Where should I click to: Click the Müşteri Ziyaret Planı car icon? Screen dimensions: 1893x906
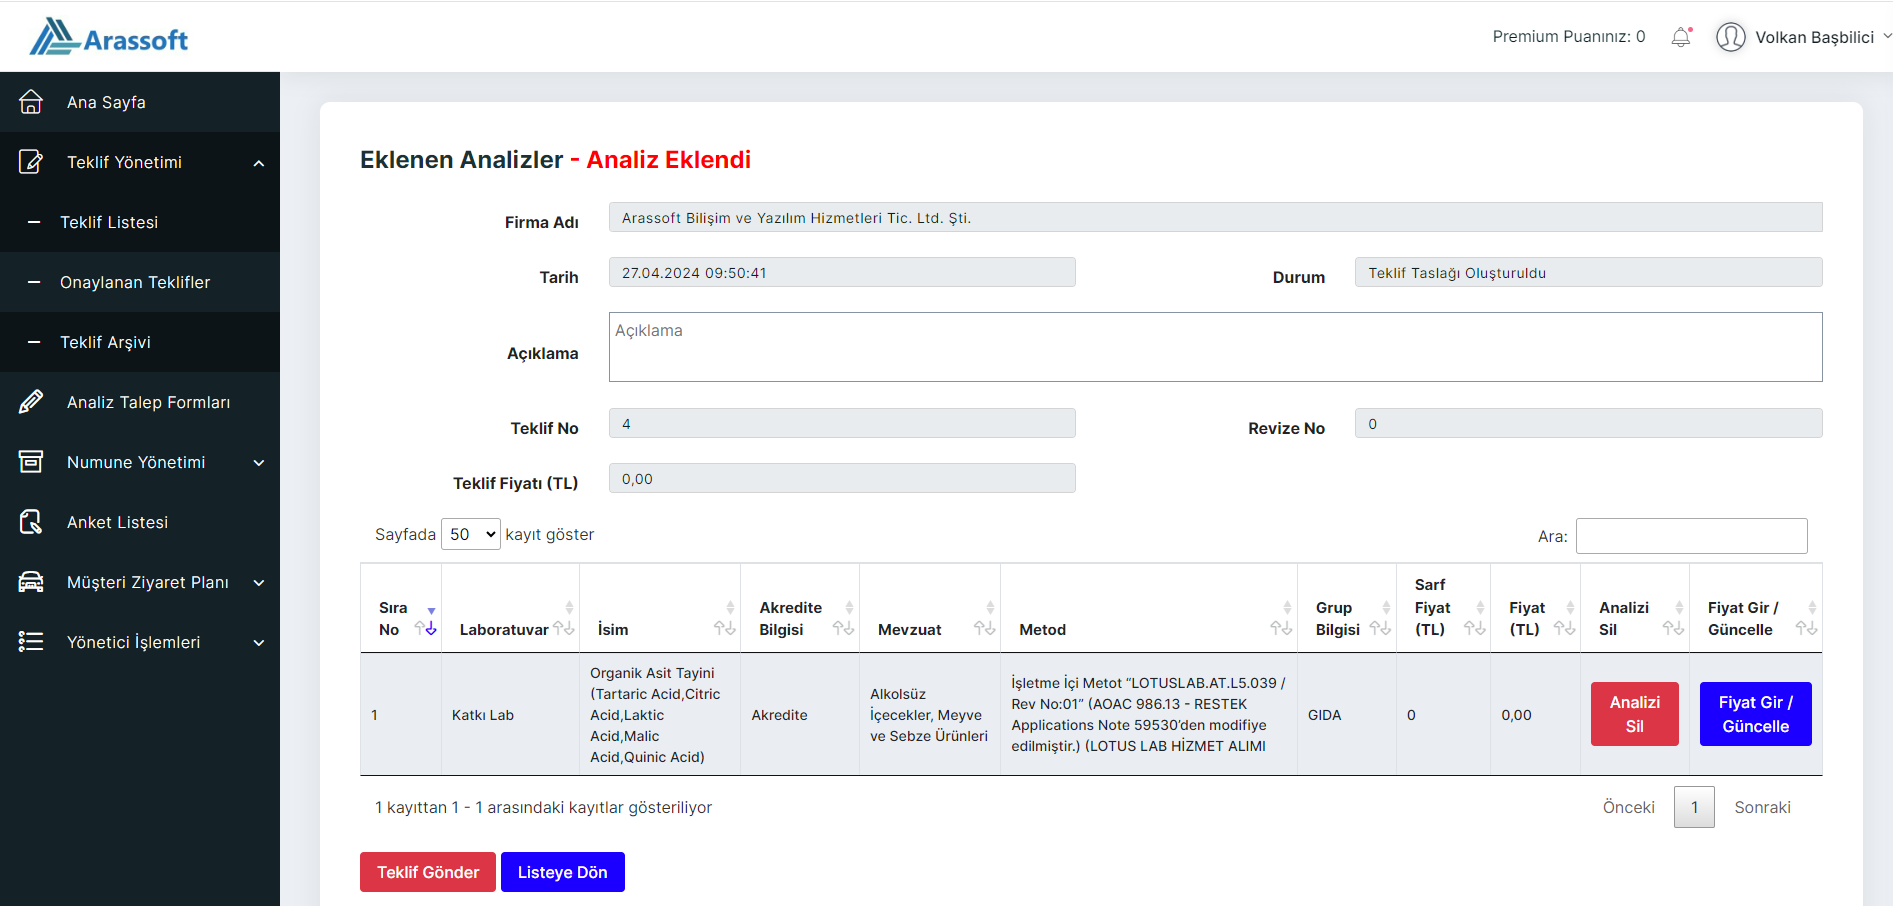coord(31,582)
